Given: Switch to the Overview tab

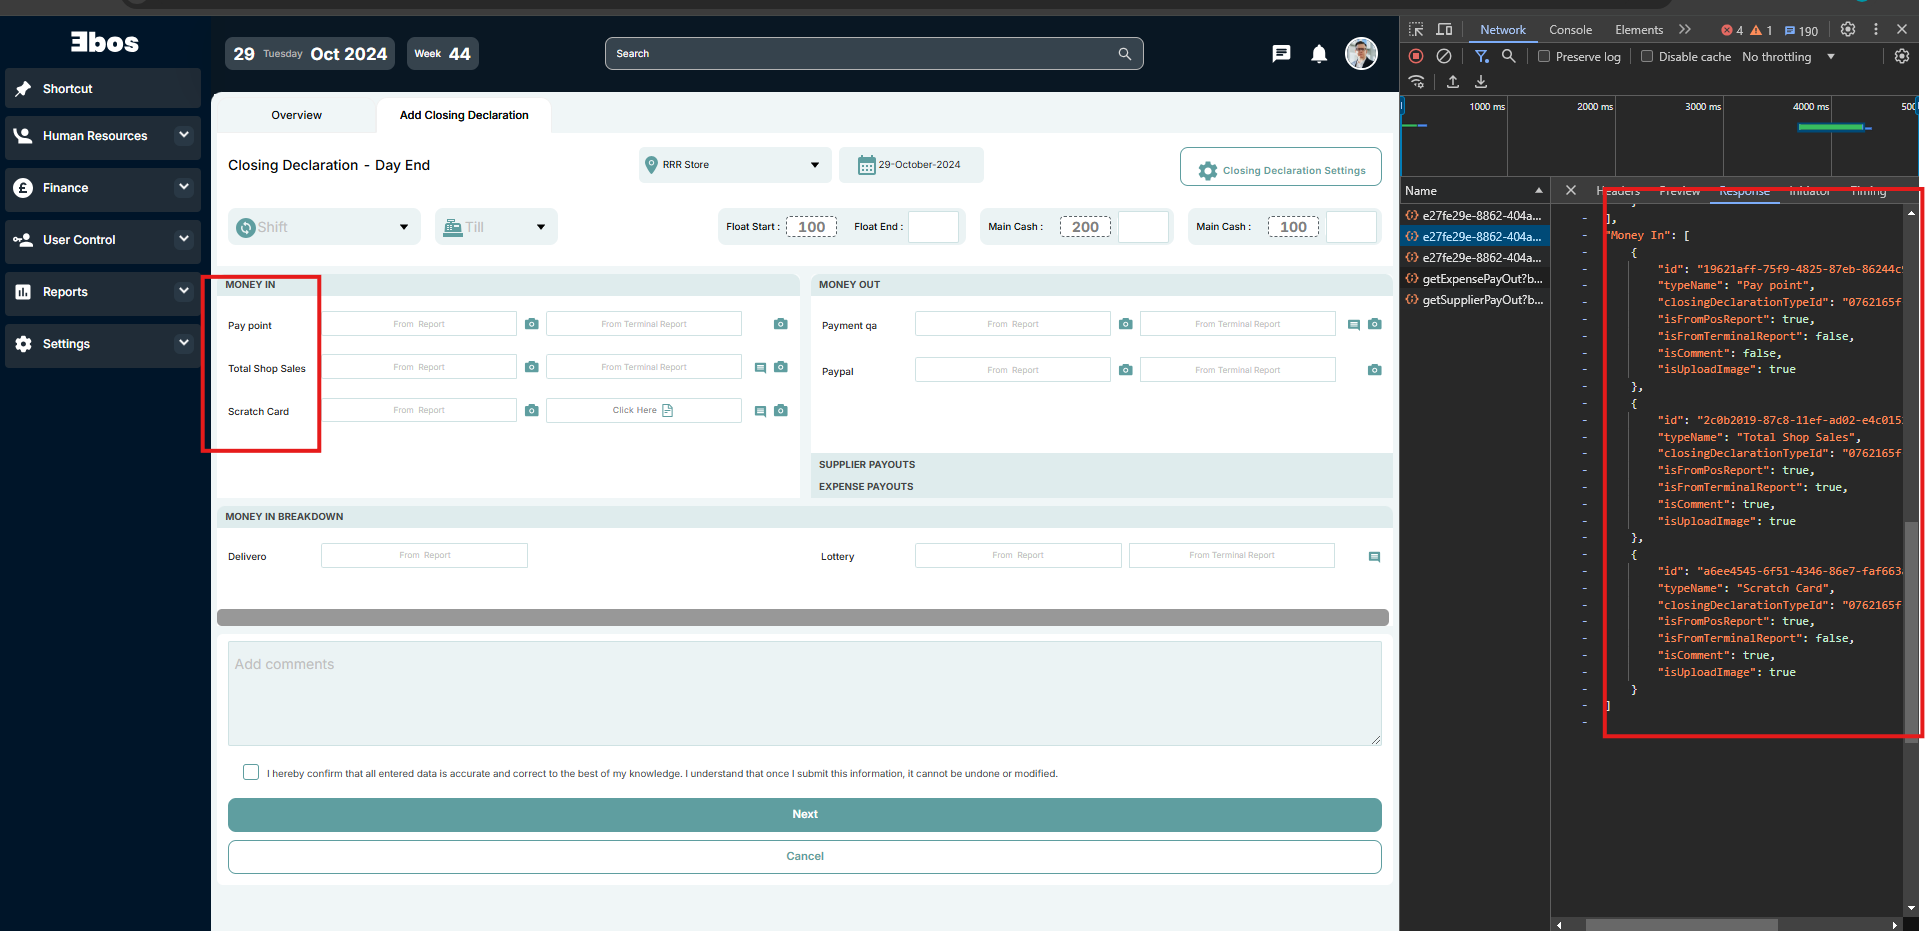Looking at the screenshot, I should click(296, 115).
